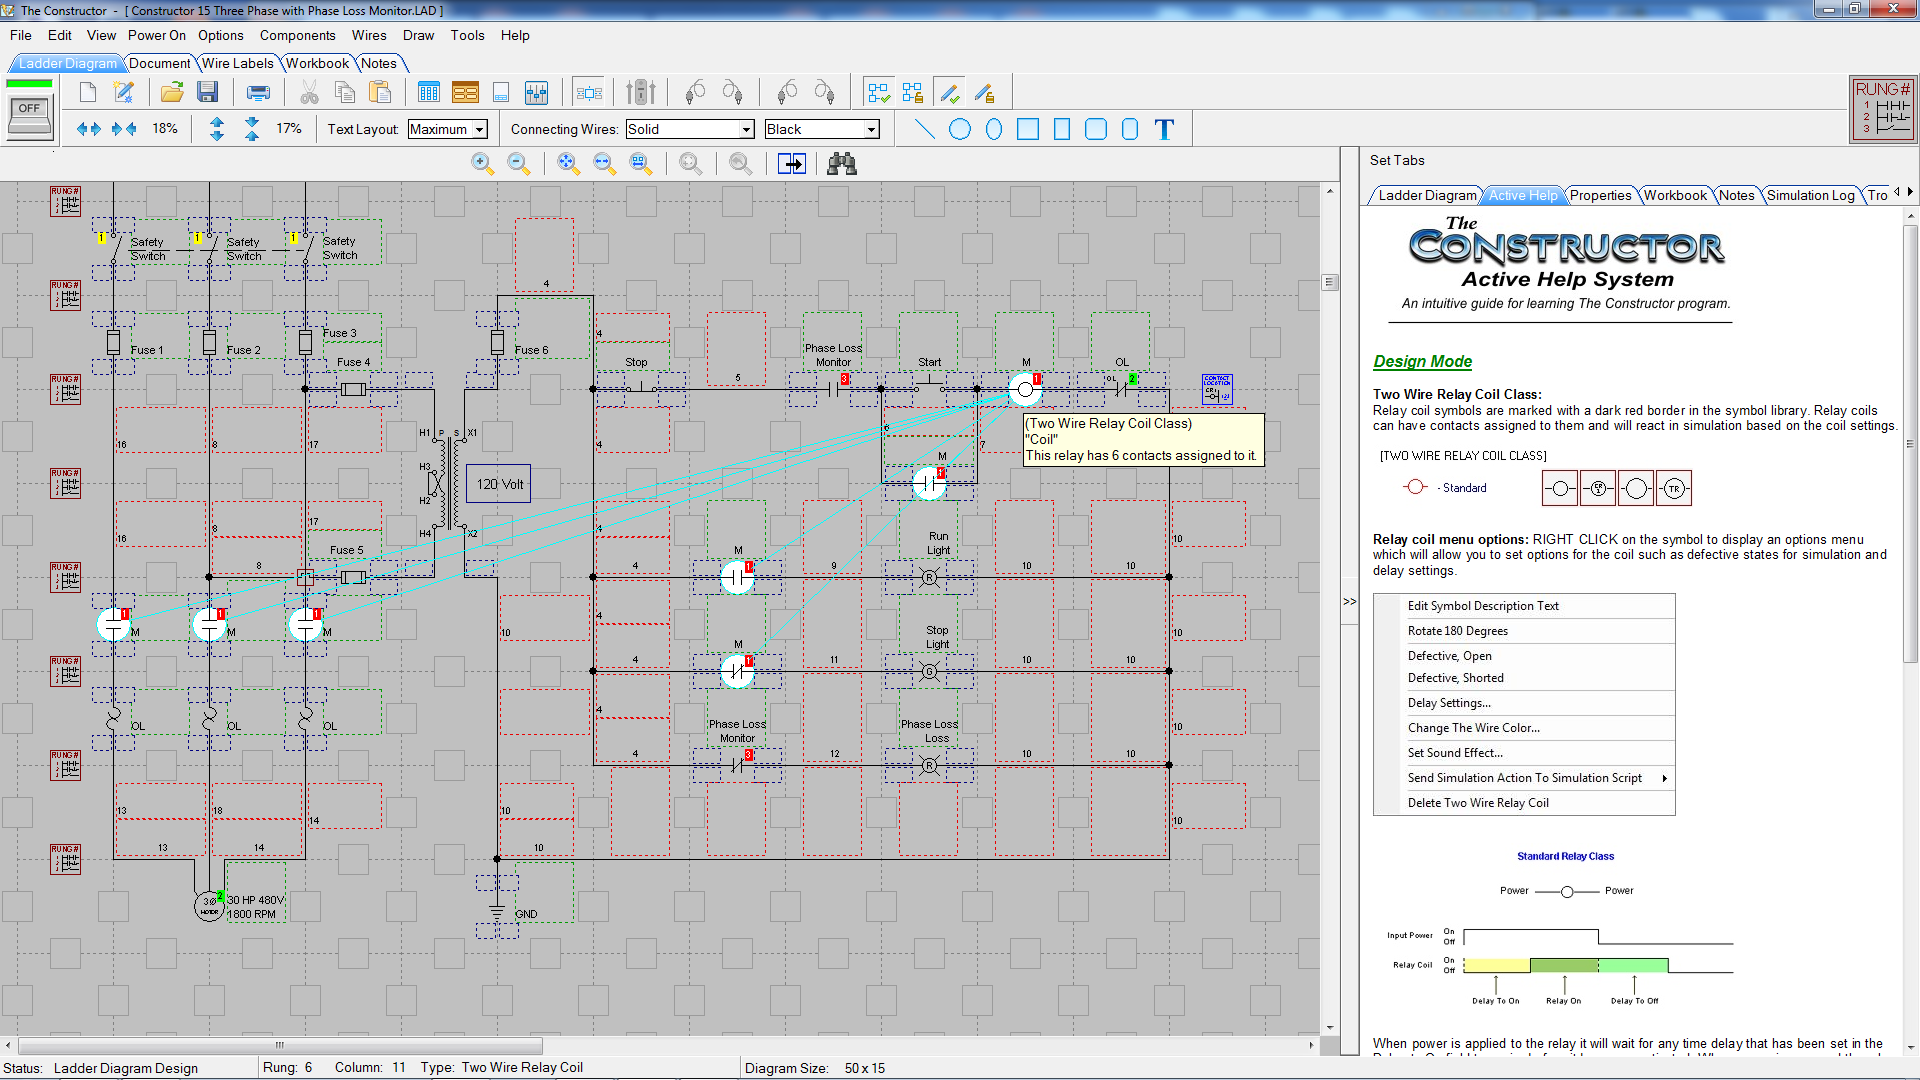This screenshot has width=1920, height=1080.
Task: Open the Wires menu
Action: point(369,35)
